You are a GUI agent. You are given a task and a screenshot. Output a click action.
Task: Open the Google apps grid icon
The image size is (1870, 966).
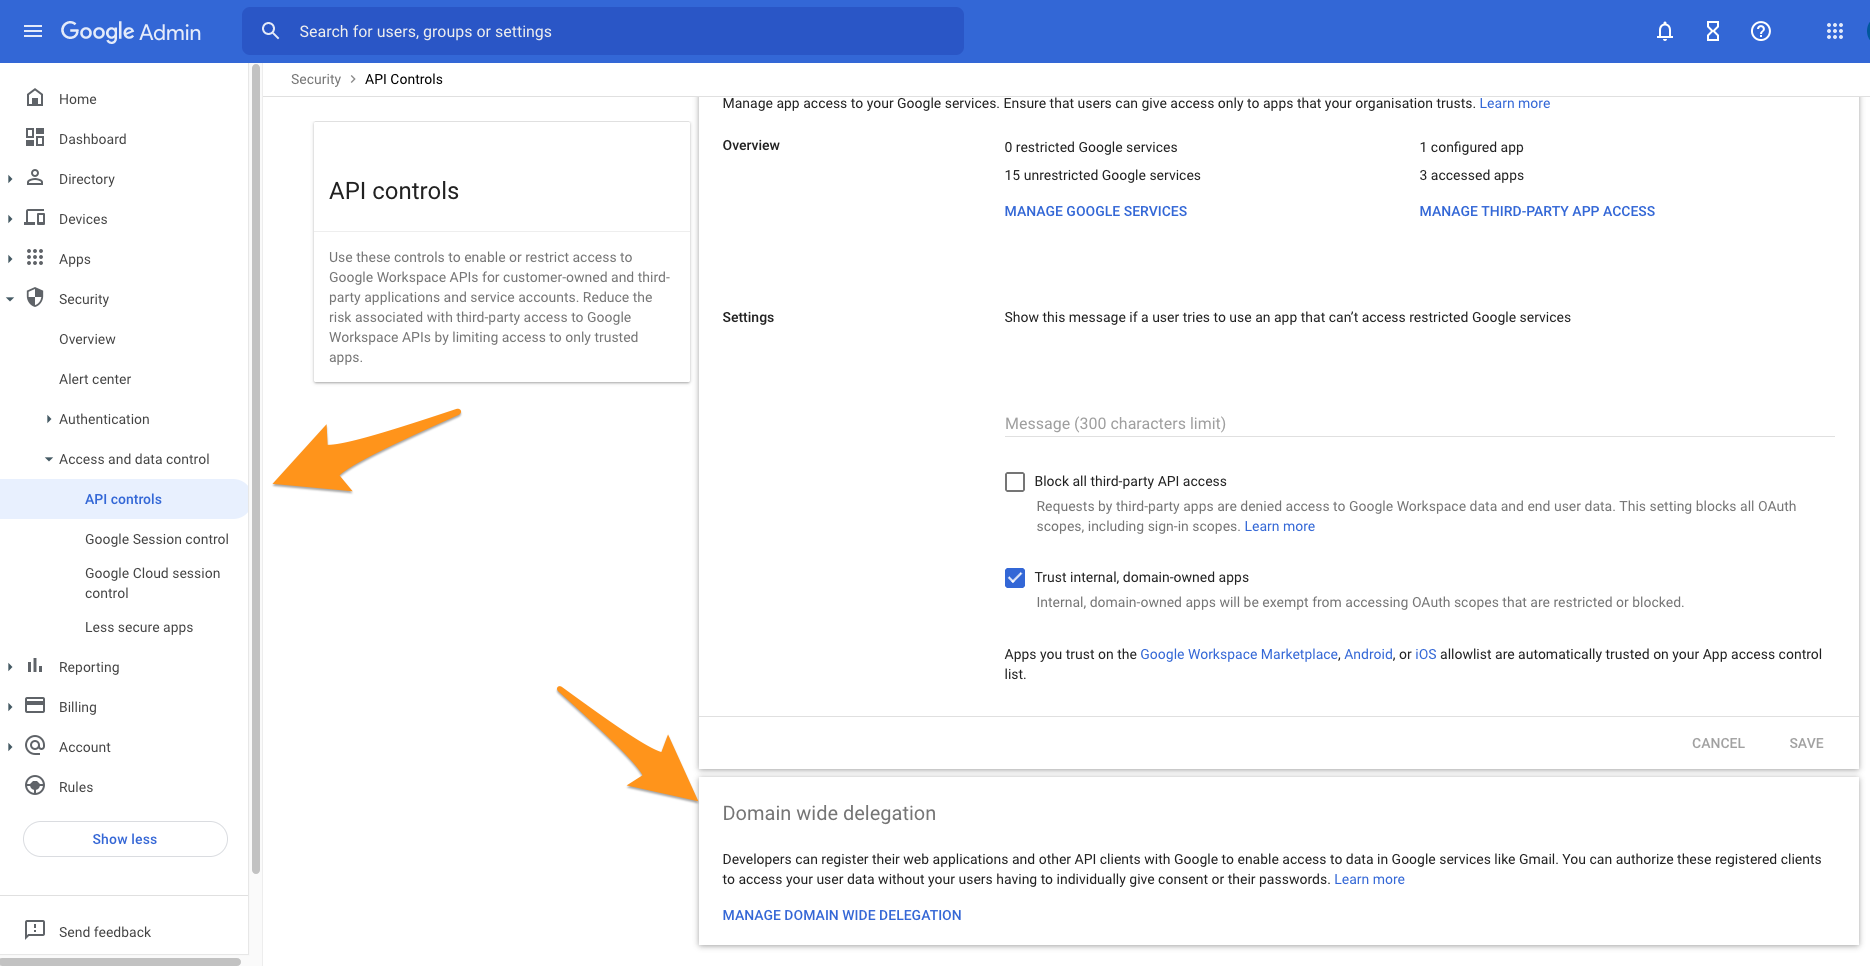coord(1835,31)
